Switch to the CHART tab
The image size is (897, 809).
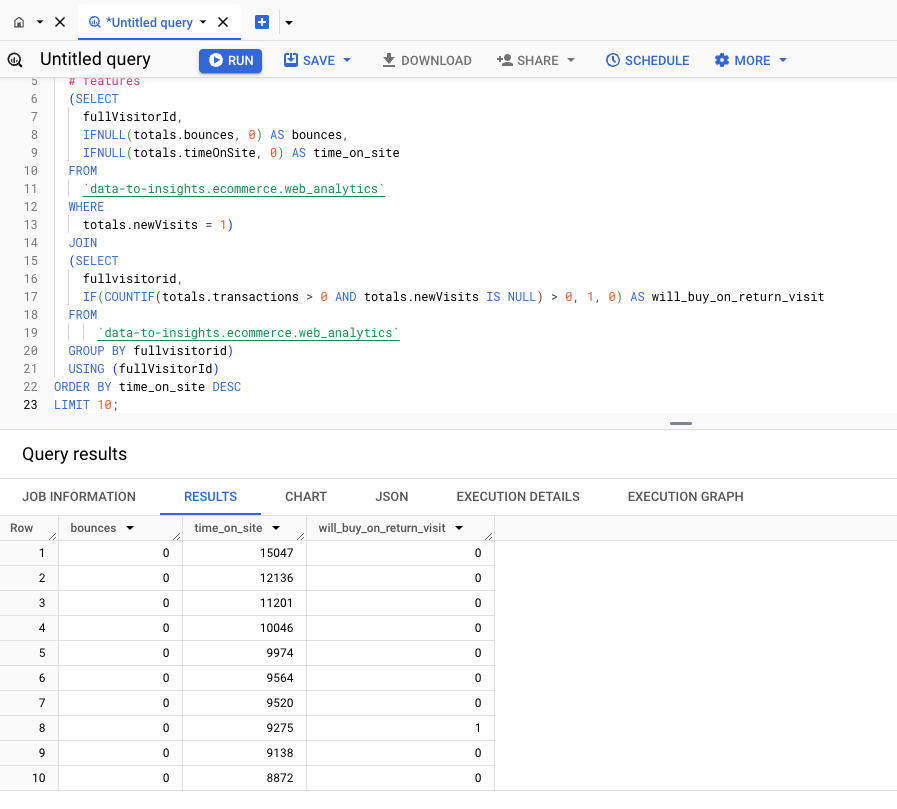click(x=305, y=496)
